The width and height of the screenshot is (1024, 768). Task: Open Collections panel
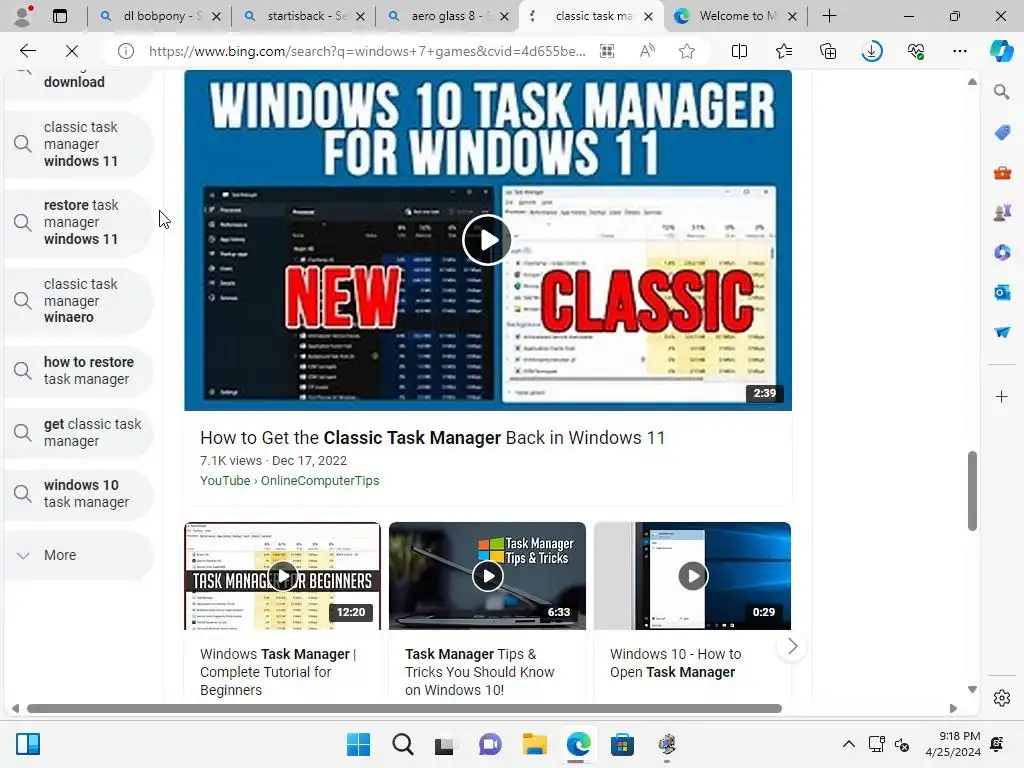(x=827, y=51)
